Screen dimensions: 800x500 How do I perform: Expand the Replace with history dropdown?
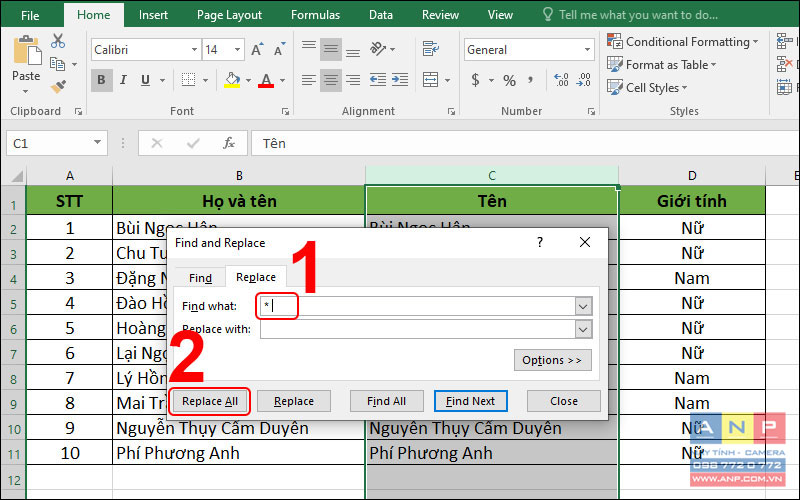point(583,329)
